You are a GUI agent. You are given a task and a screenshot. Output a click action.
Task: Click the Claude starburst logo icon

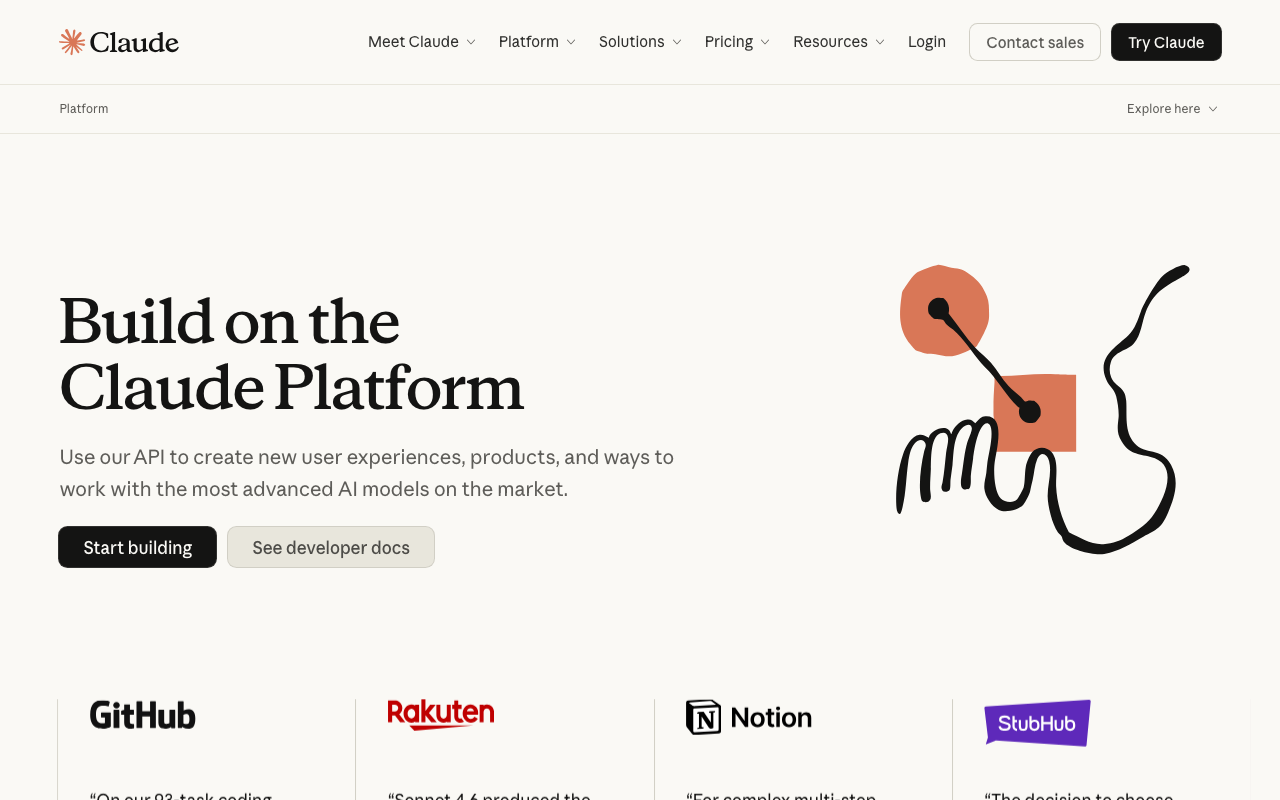point(72,42)
